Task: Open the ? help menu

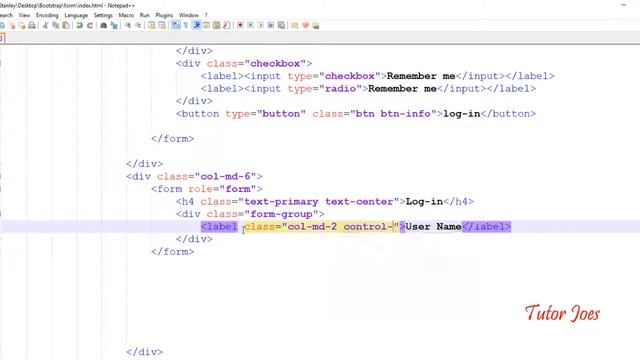Action: (206, 15)
